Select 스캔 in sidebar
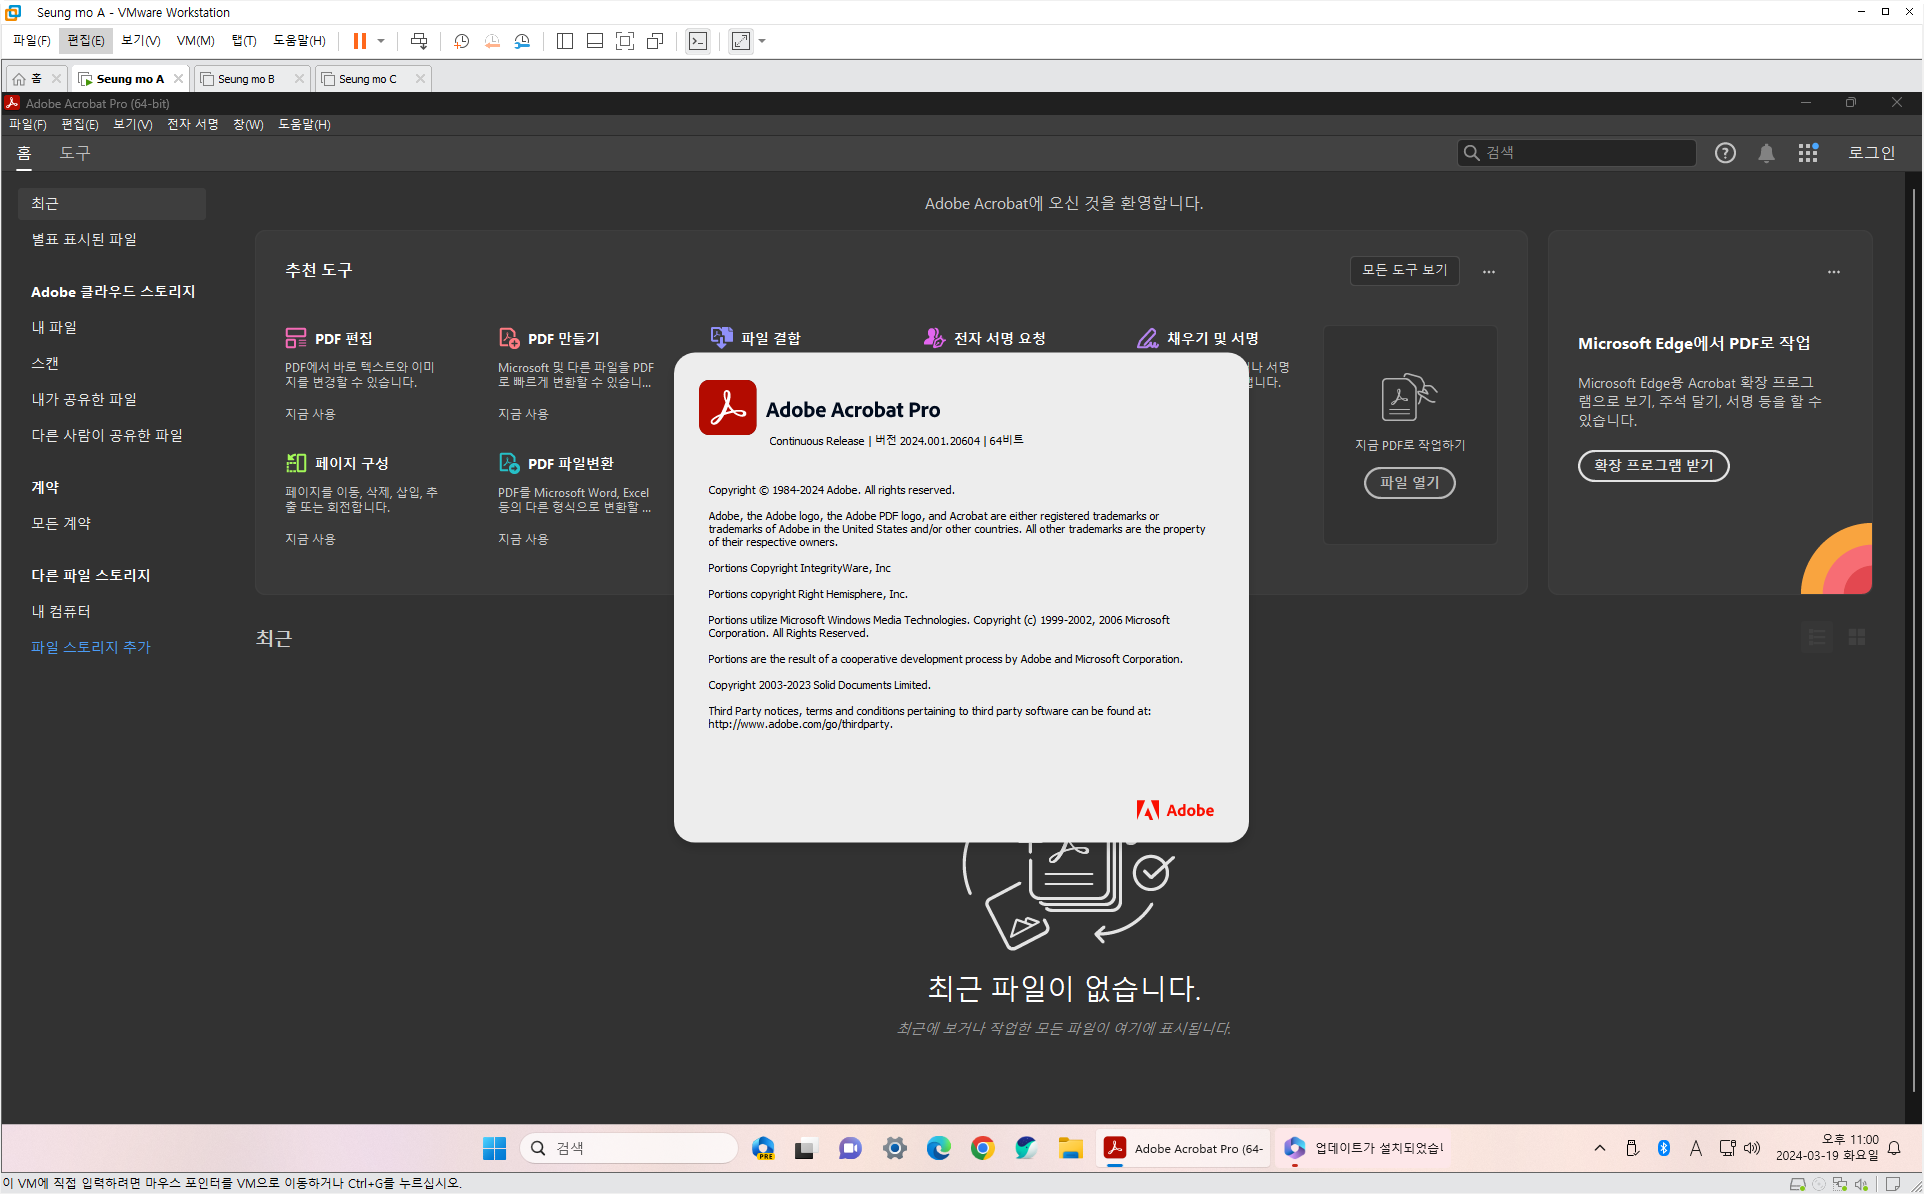1924x1194 pixels. (45, 363)
